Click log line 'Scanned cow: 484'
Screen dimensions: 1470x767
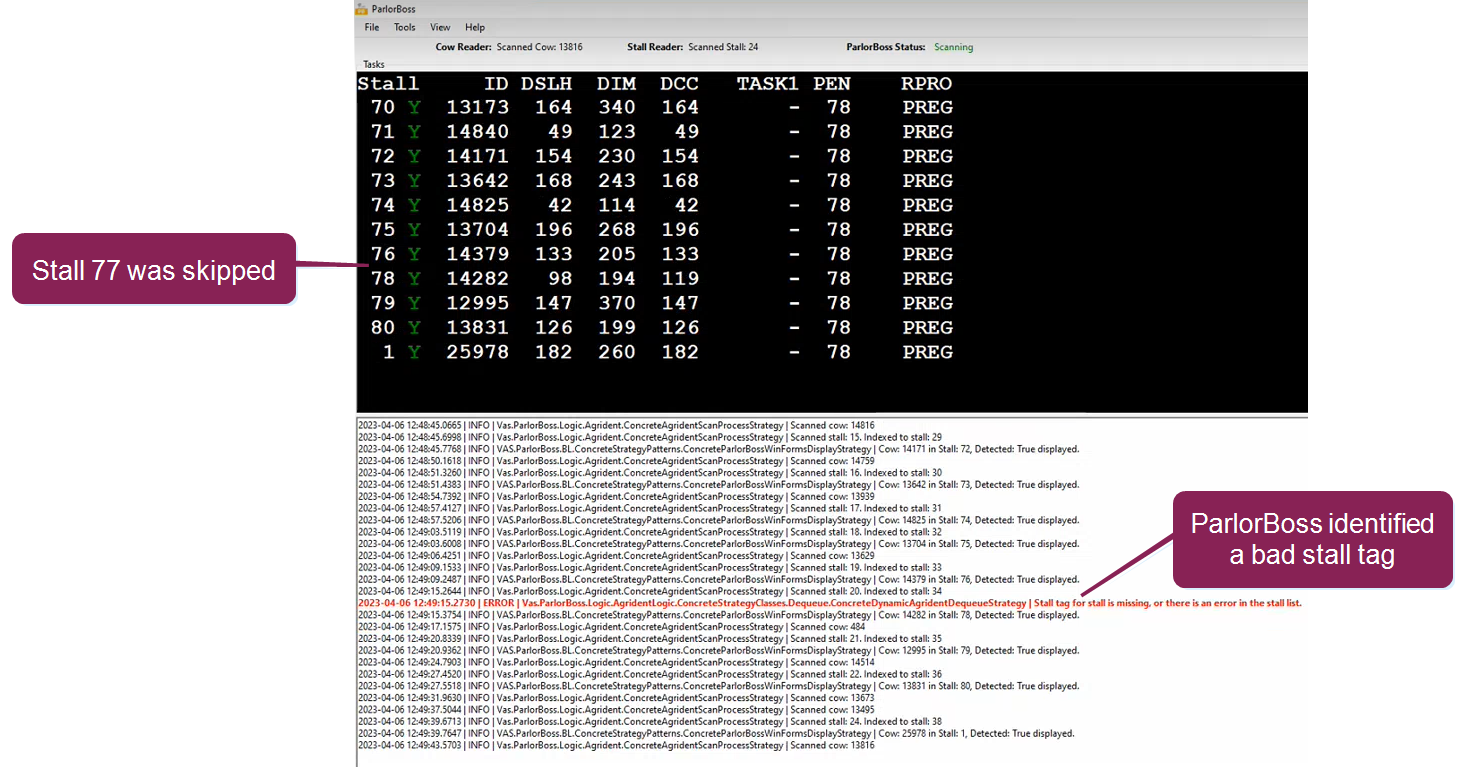pos(613,627)
